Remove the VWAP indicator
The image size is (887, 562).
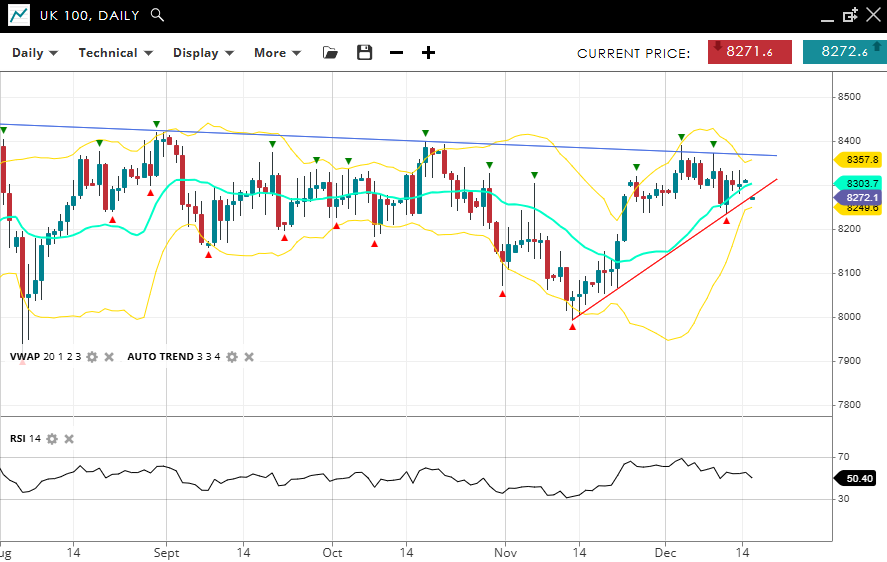coord(109,357)
